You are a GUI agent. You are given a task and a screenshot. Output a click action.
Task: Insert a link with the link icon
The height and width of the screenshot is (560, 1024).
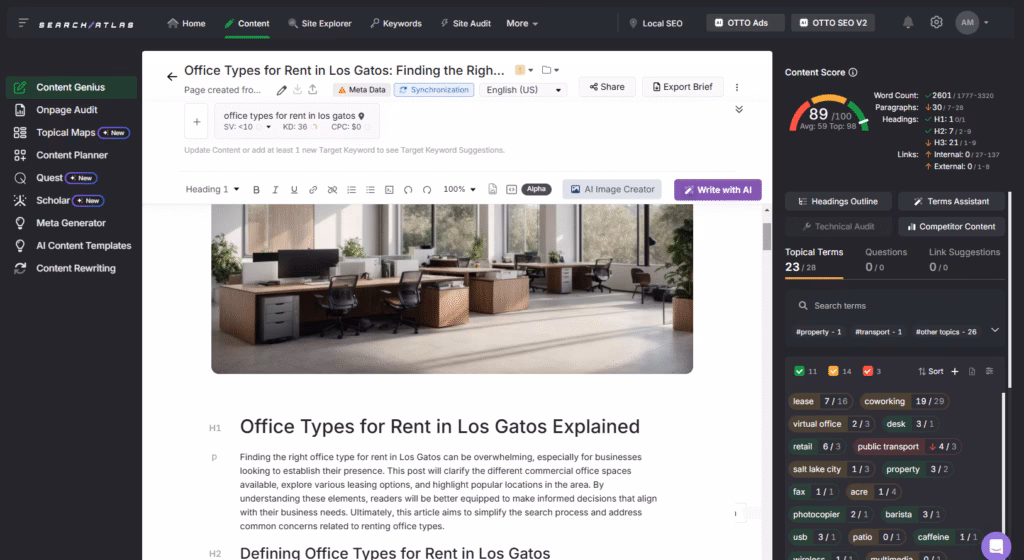click(x=313, y=189)
